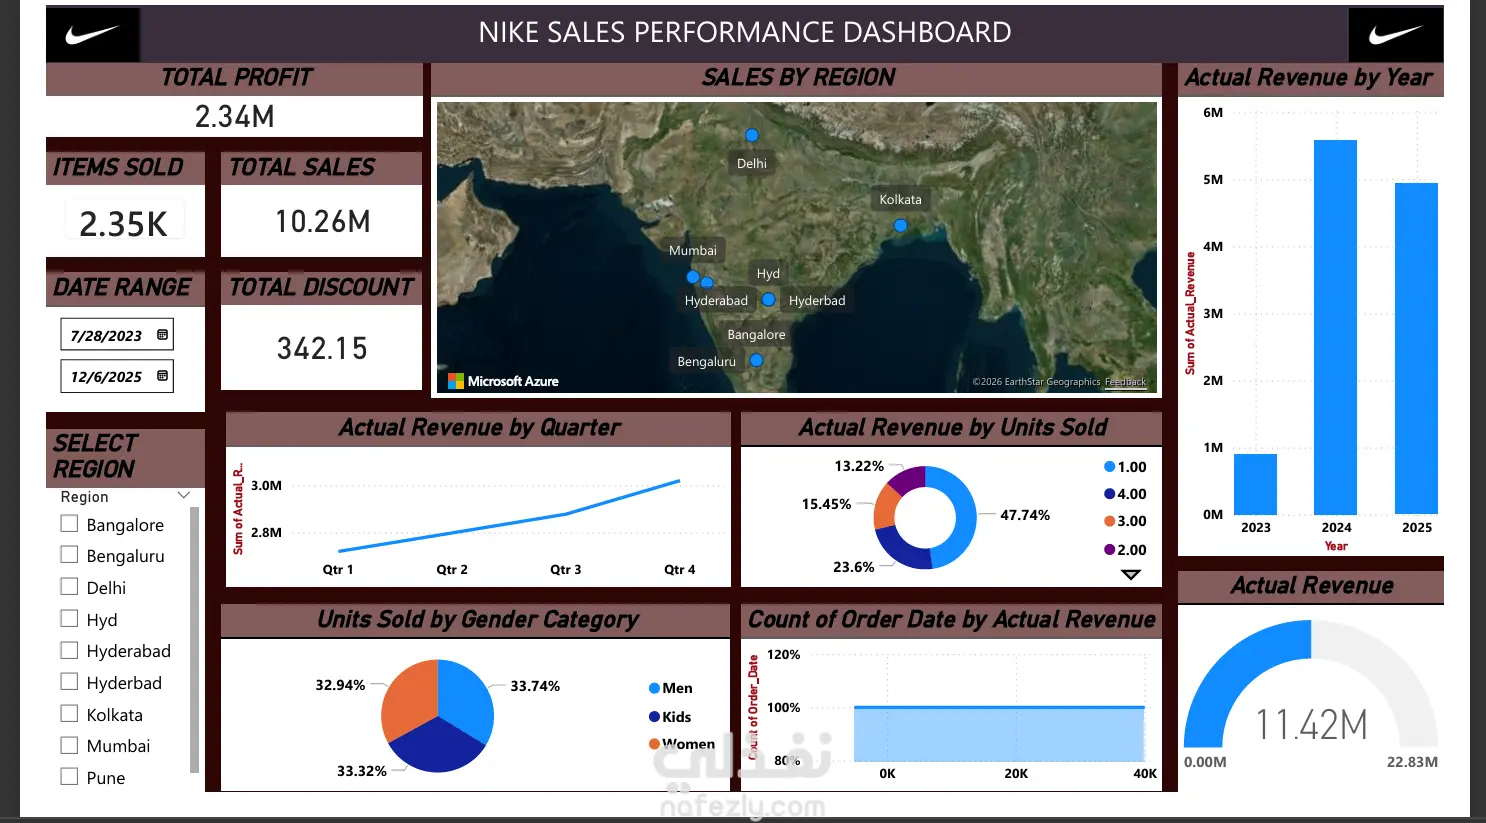Select the Kolkata map marker dot
The image size is (1486, 823).
(900, 226)
